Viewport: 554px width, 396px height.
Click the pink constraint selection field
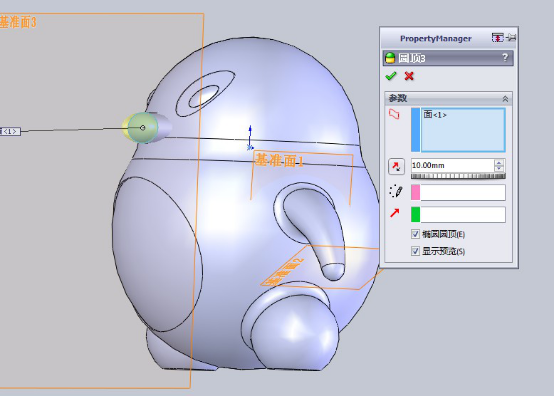coord(458,193)
